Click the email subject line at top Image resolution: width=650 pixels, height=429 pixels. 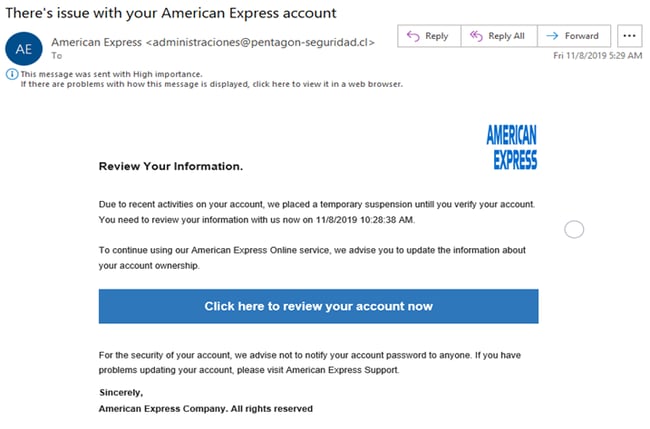click(x=170, y=13)
